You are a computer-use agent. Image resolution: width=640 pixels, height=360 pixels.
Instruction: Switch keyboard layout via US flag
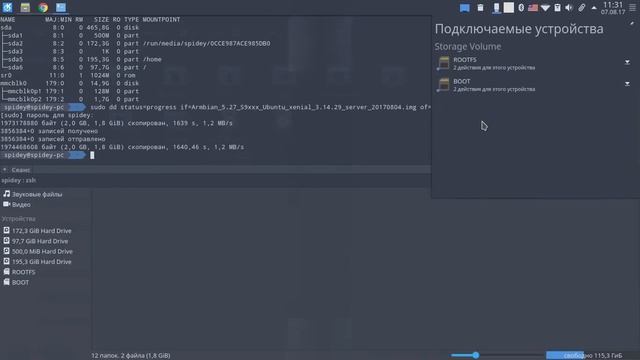coord(533,7)
